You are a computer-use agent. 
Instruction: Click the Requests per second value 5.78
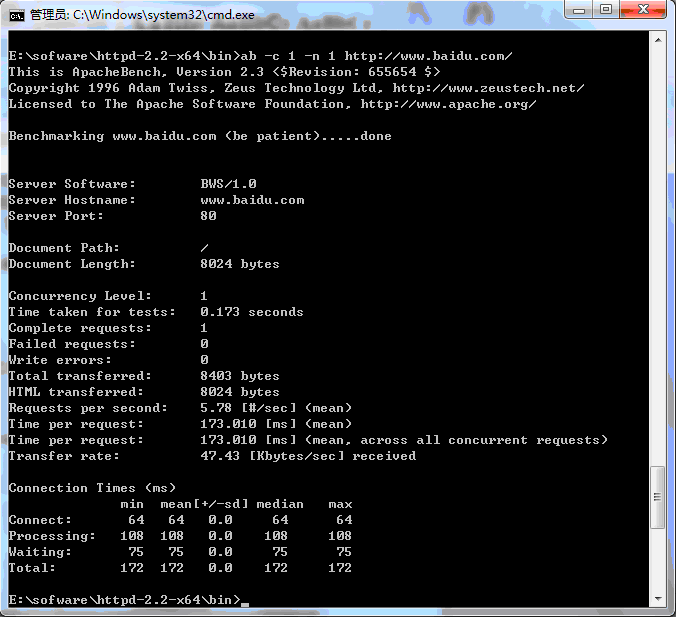point(216,408)
